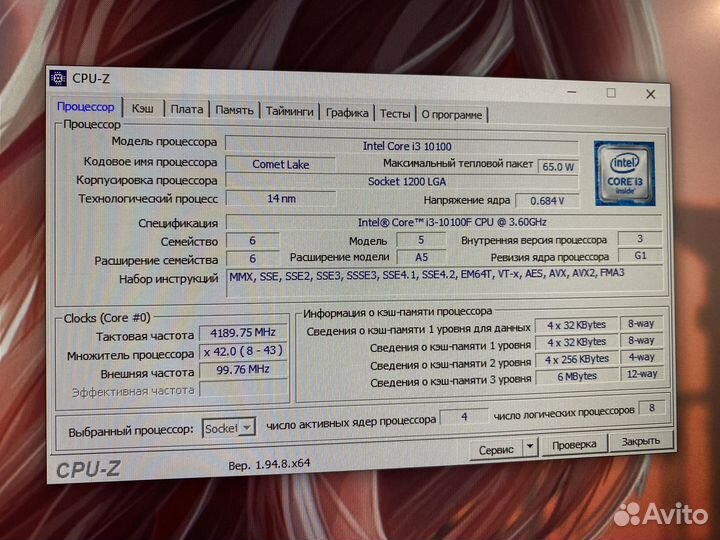This screenshot has height=540, width=720.
Task: Open the О программе tab
Action: (x=452, y=115)
